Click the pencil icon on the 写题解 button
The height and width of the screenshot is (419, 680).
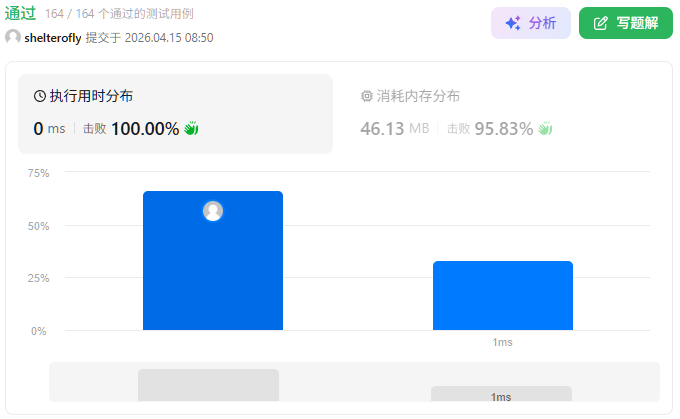coord(601,23)
